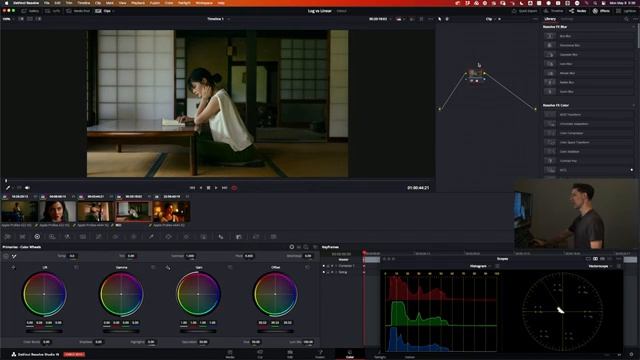Screen dimensions: 640x360
Task: Pick black point beside Lift wheel
Action: click(13, 268)
